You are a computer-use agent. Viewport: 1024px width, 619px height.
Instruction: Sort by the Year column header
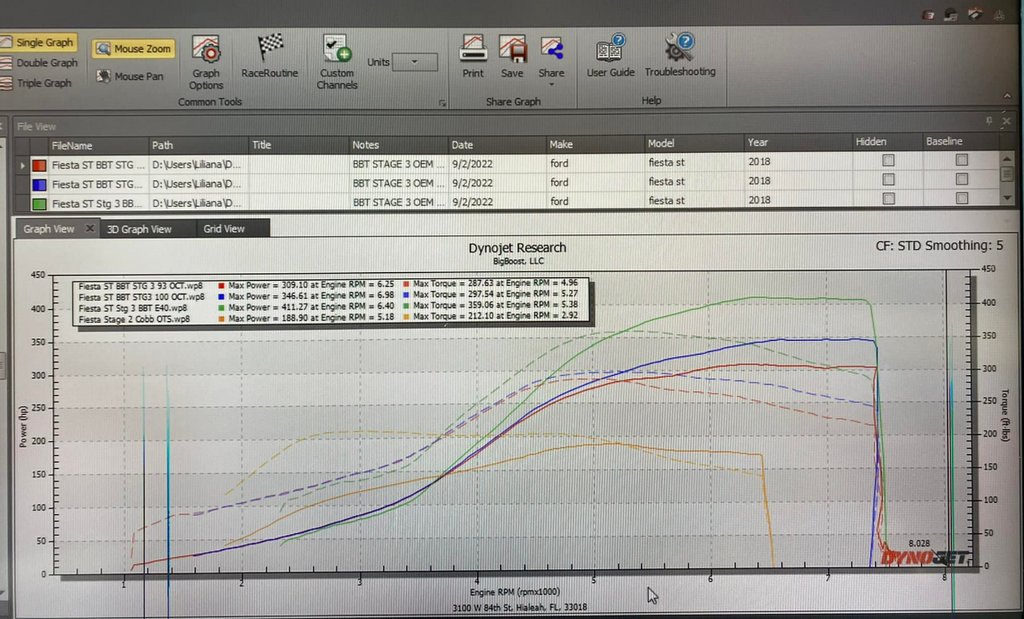[x=798, y=142]
